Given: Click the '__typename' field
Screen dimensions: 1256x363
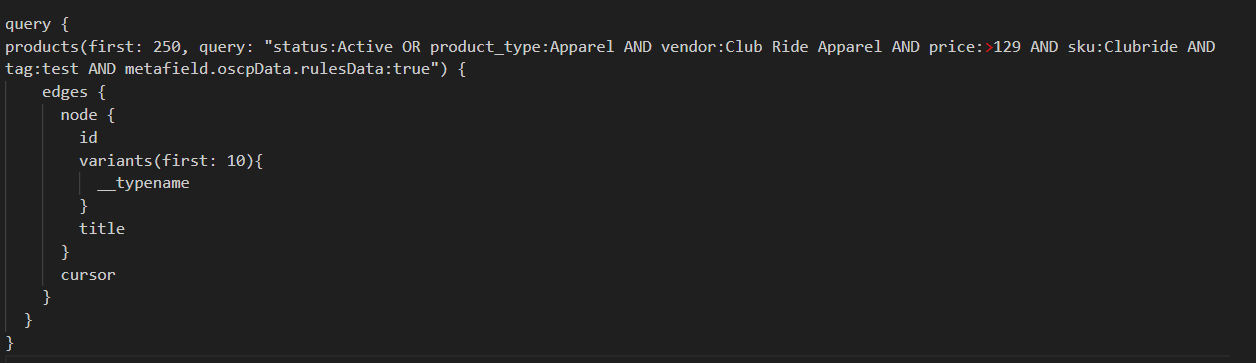Looking at the screenshot, I should coord(143,183).
